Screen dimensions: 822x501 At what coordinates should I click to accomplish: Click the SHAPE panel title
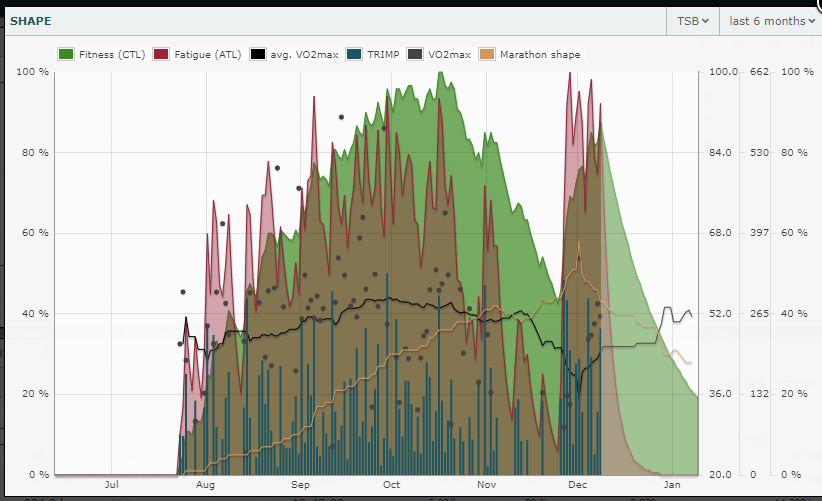click(31, 20)
